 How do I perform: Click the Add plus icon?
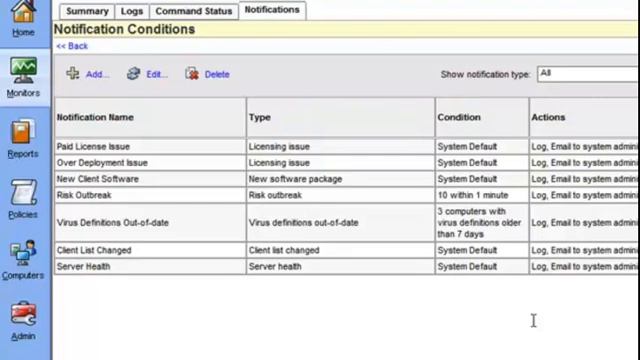click(73, 73)
